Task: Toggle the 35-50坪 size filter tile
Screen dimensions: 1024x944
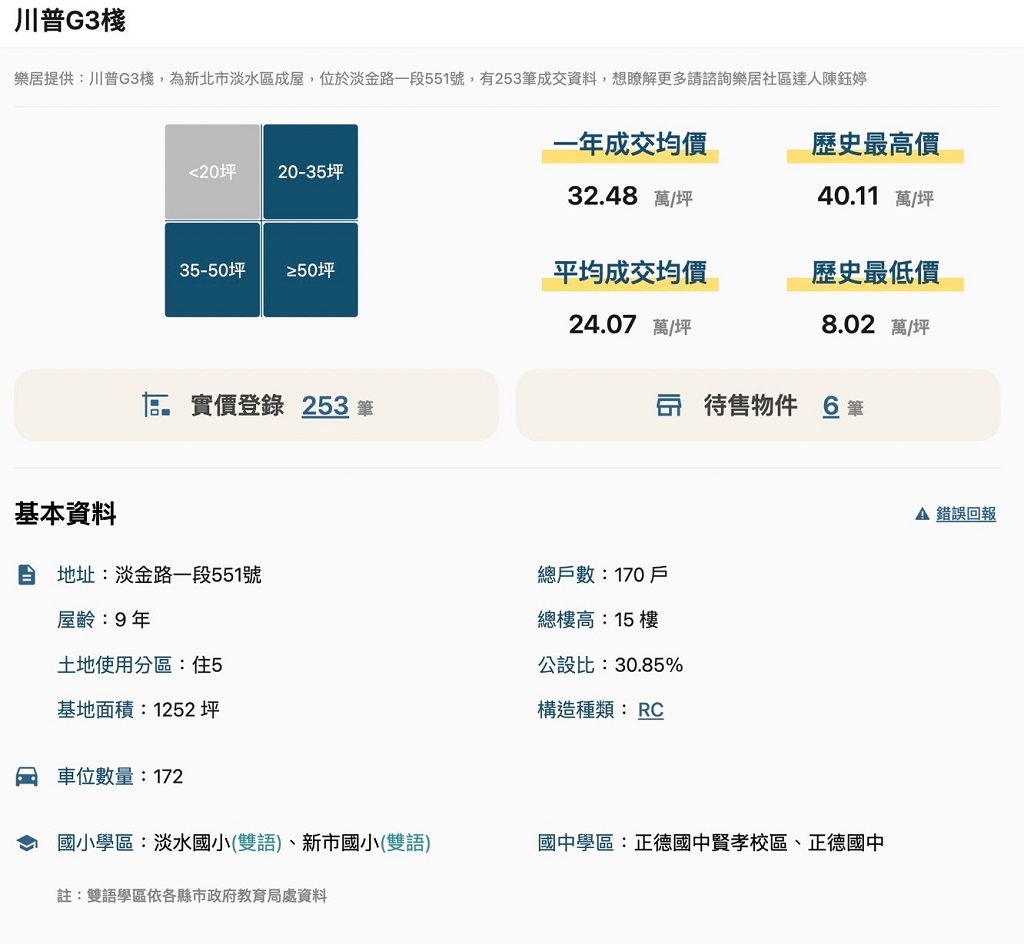Action: pos(213,270)
